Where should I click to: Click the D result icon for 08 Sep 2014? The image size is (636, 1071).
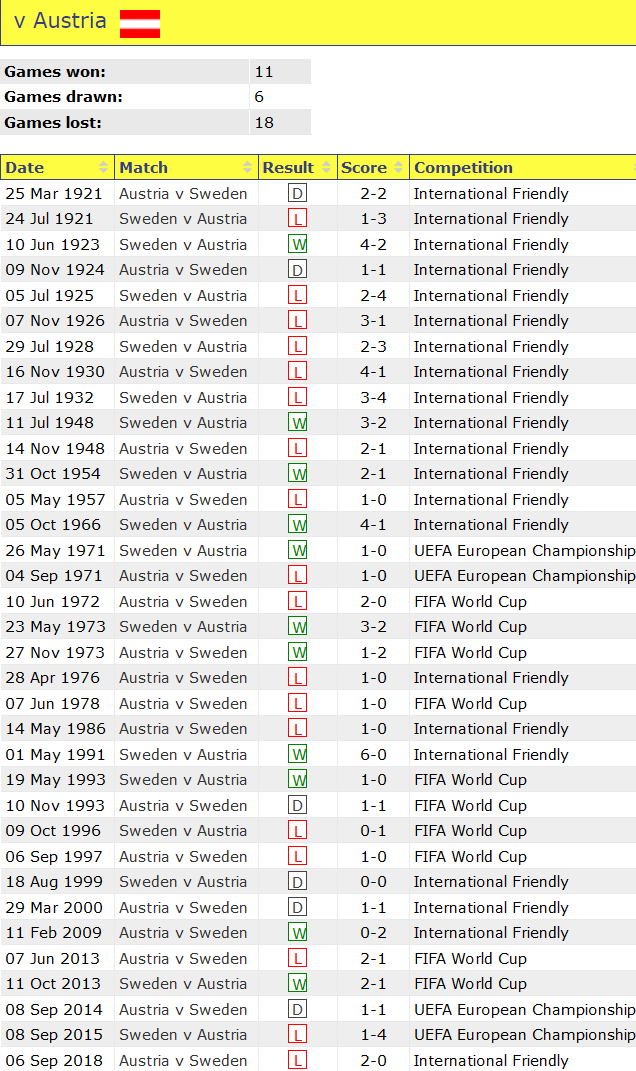tap(297, 1010)
